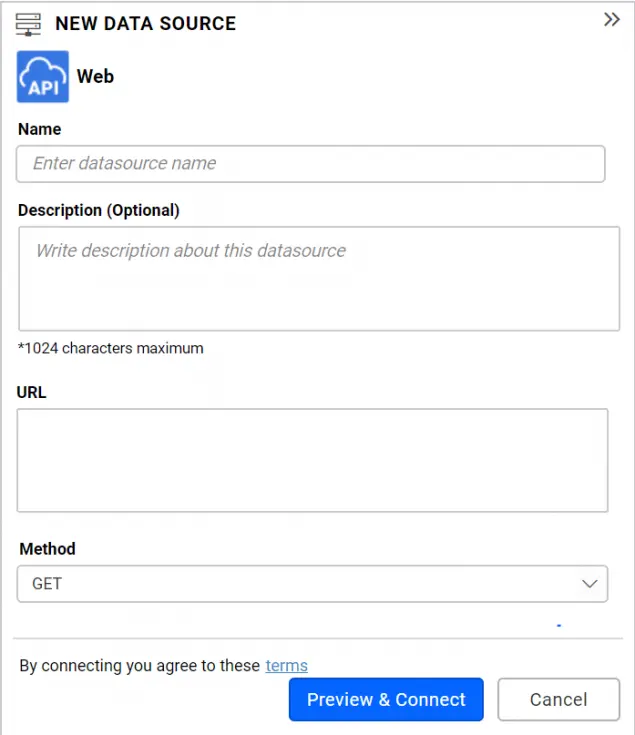The height and width of the screenshot is (735, 635).
Task: Click the NEW DATA SOURCE title
Action: [x=146, y=24]
